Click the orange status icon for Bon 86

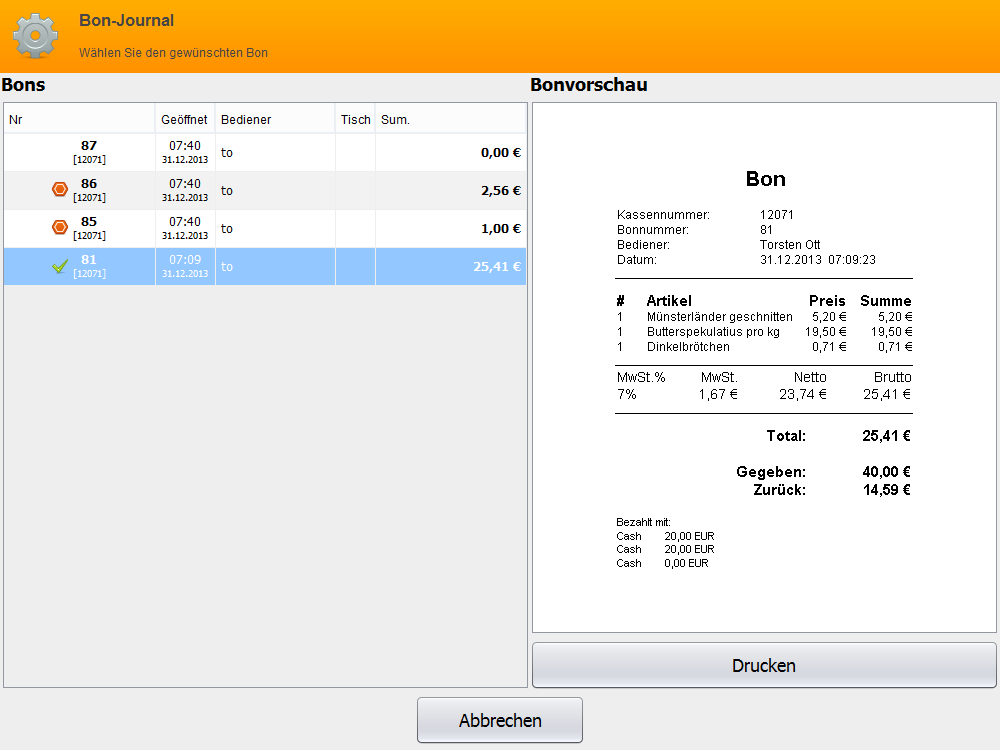coord(60,189)
